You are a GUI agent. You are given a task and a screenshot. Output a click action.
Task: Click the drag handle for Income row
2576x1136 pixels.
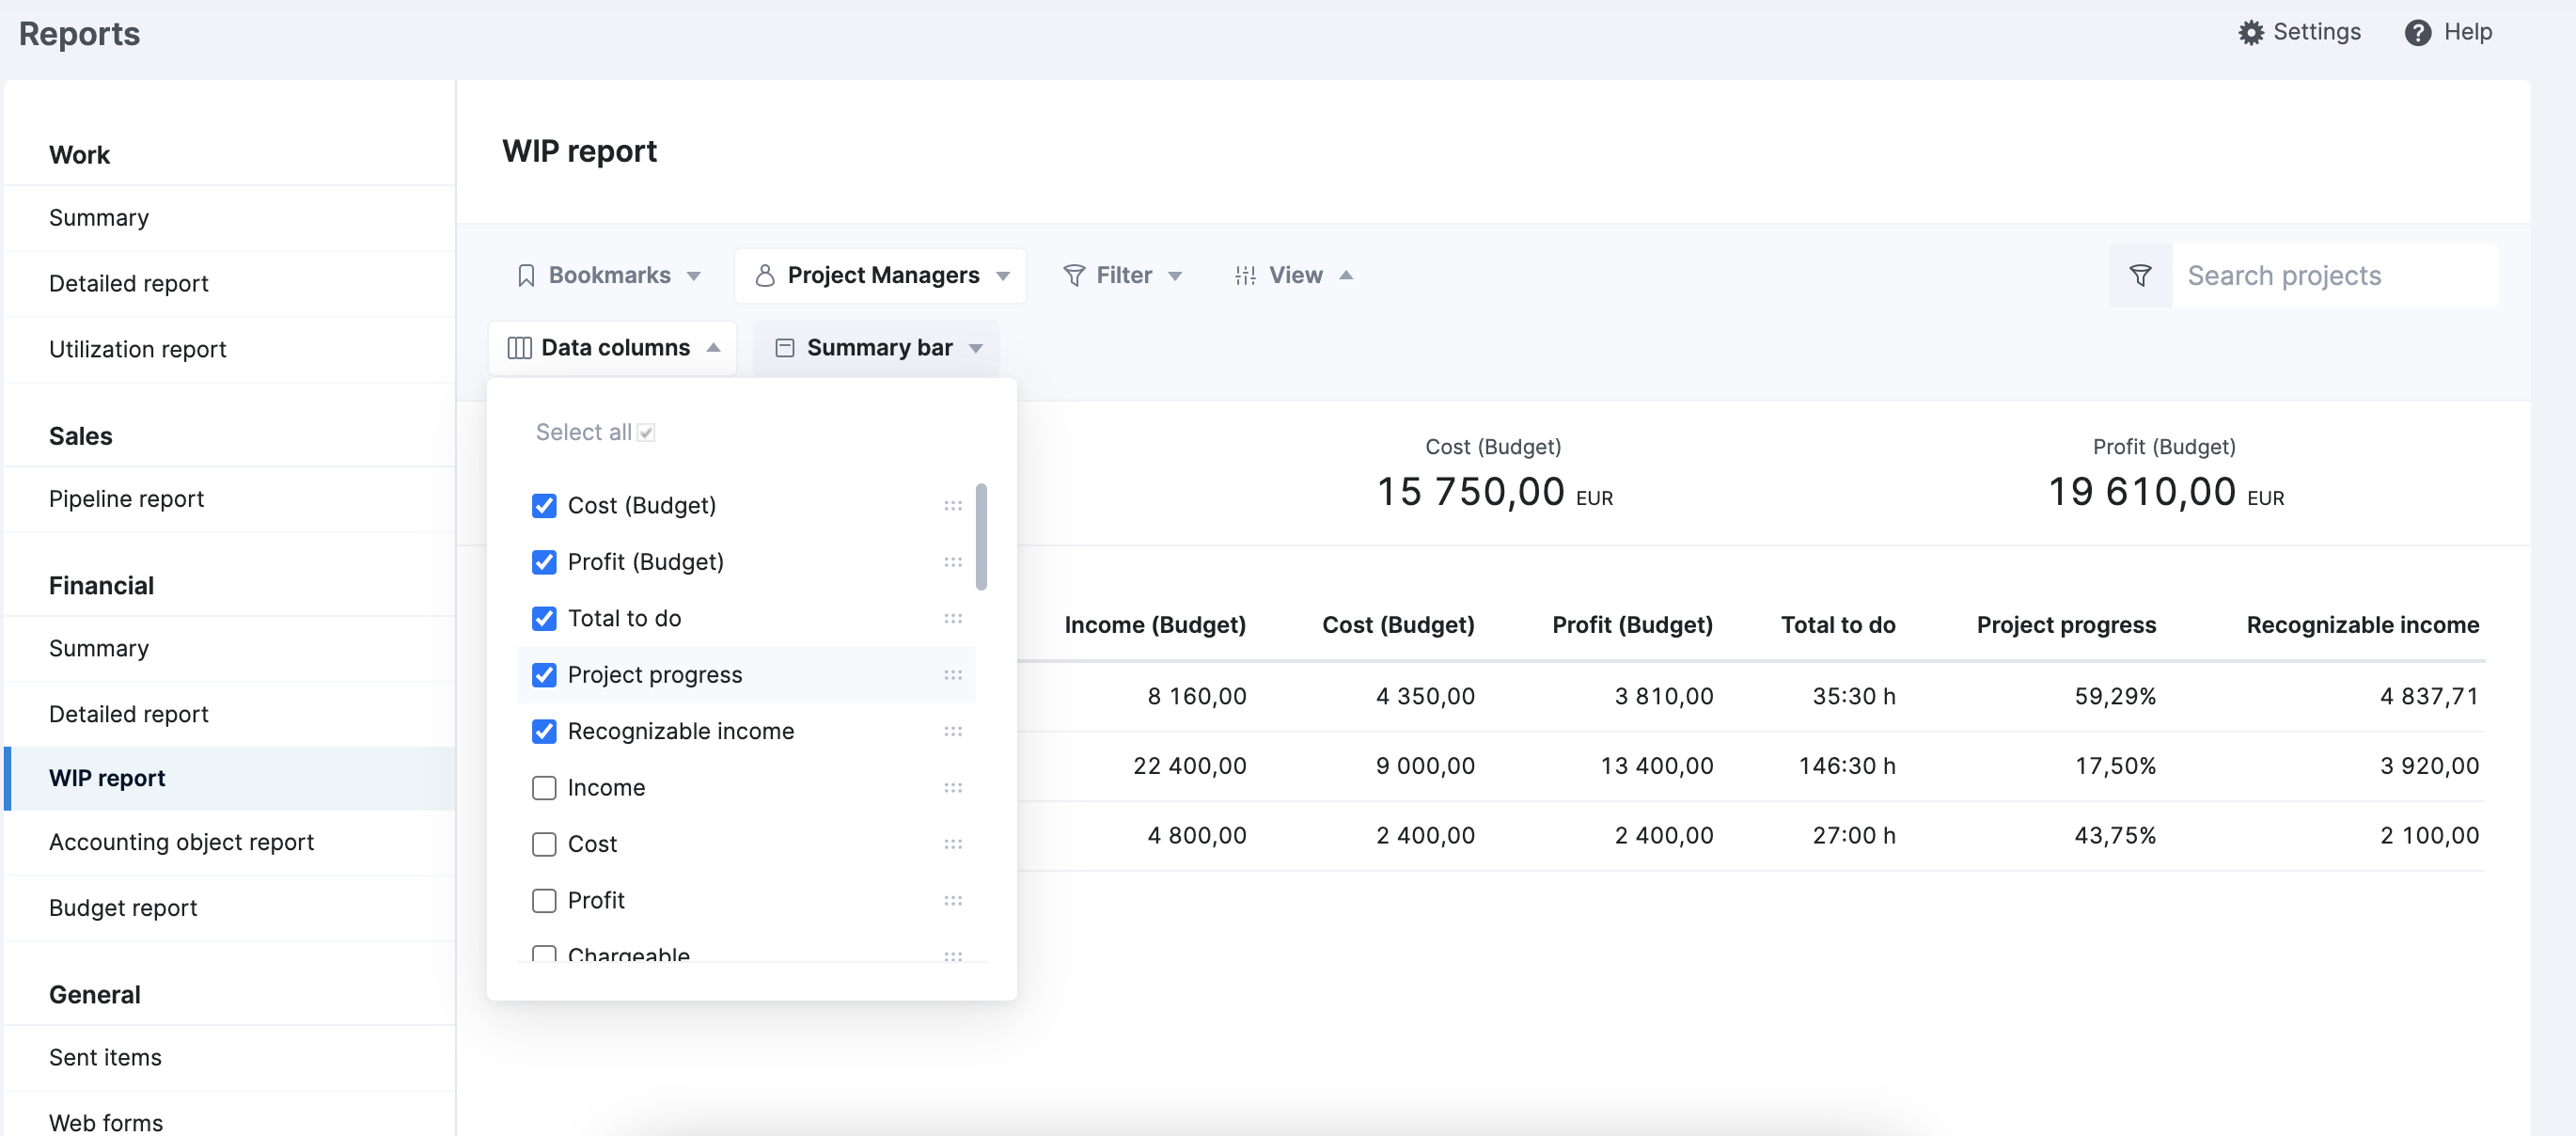[x=952, y=788]
